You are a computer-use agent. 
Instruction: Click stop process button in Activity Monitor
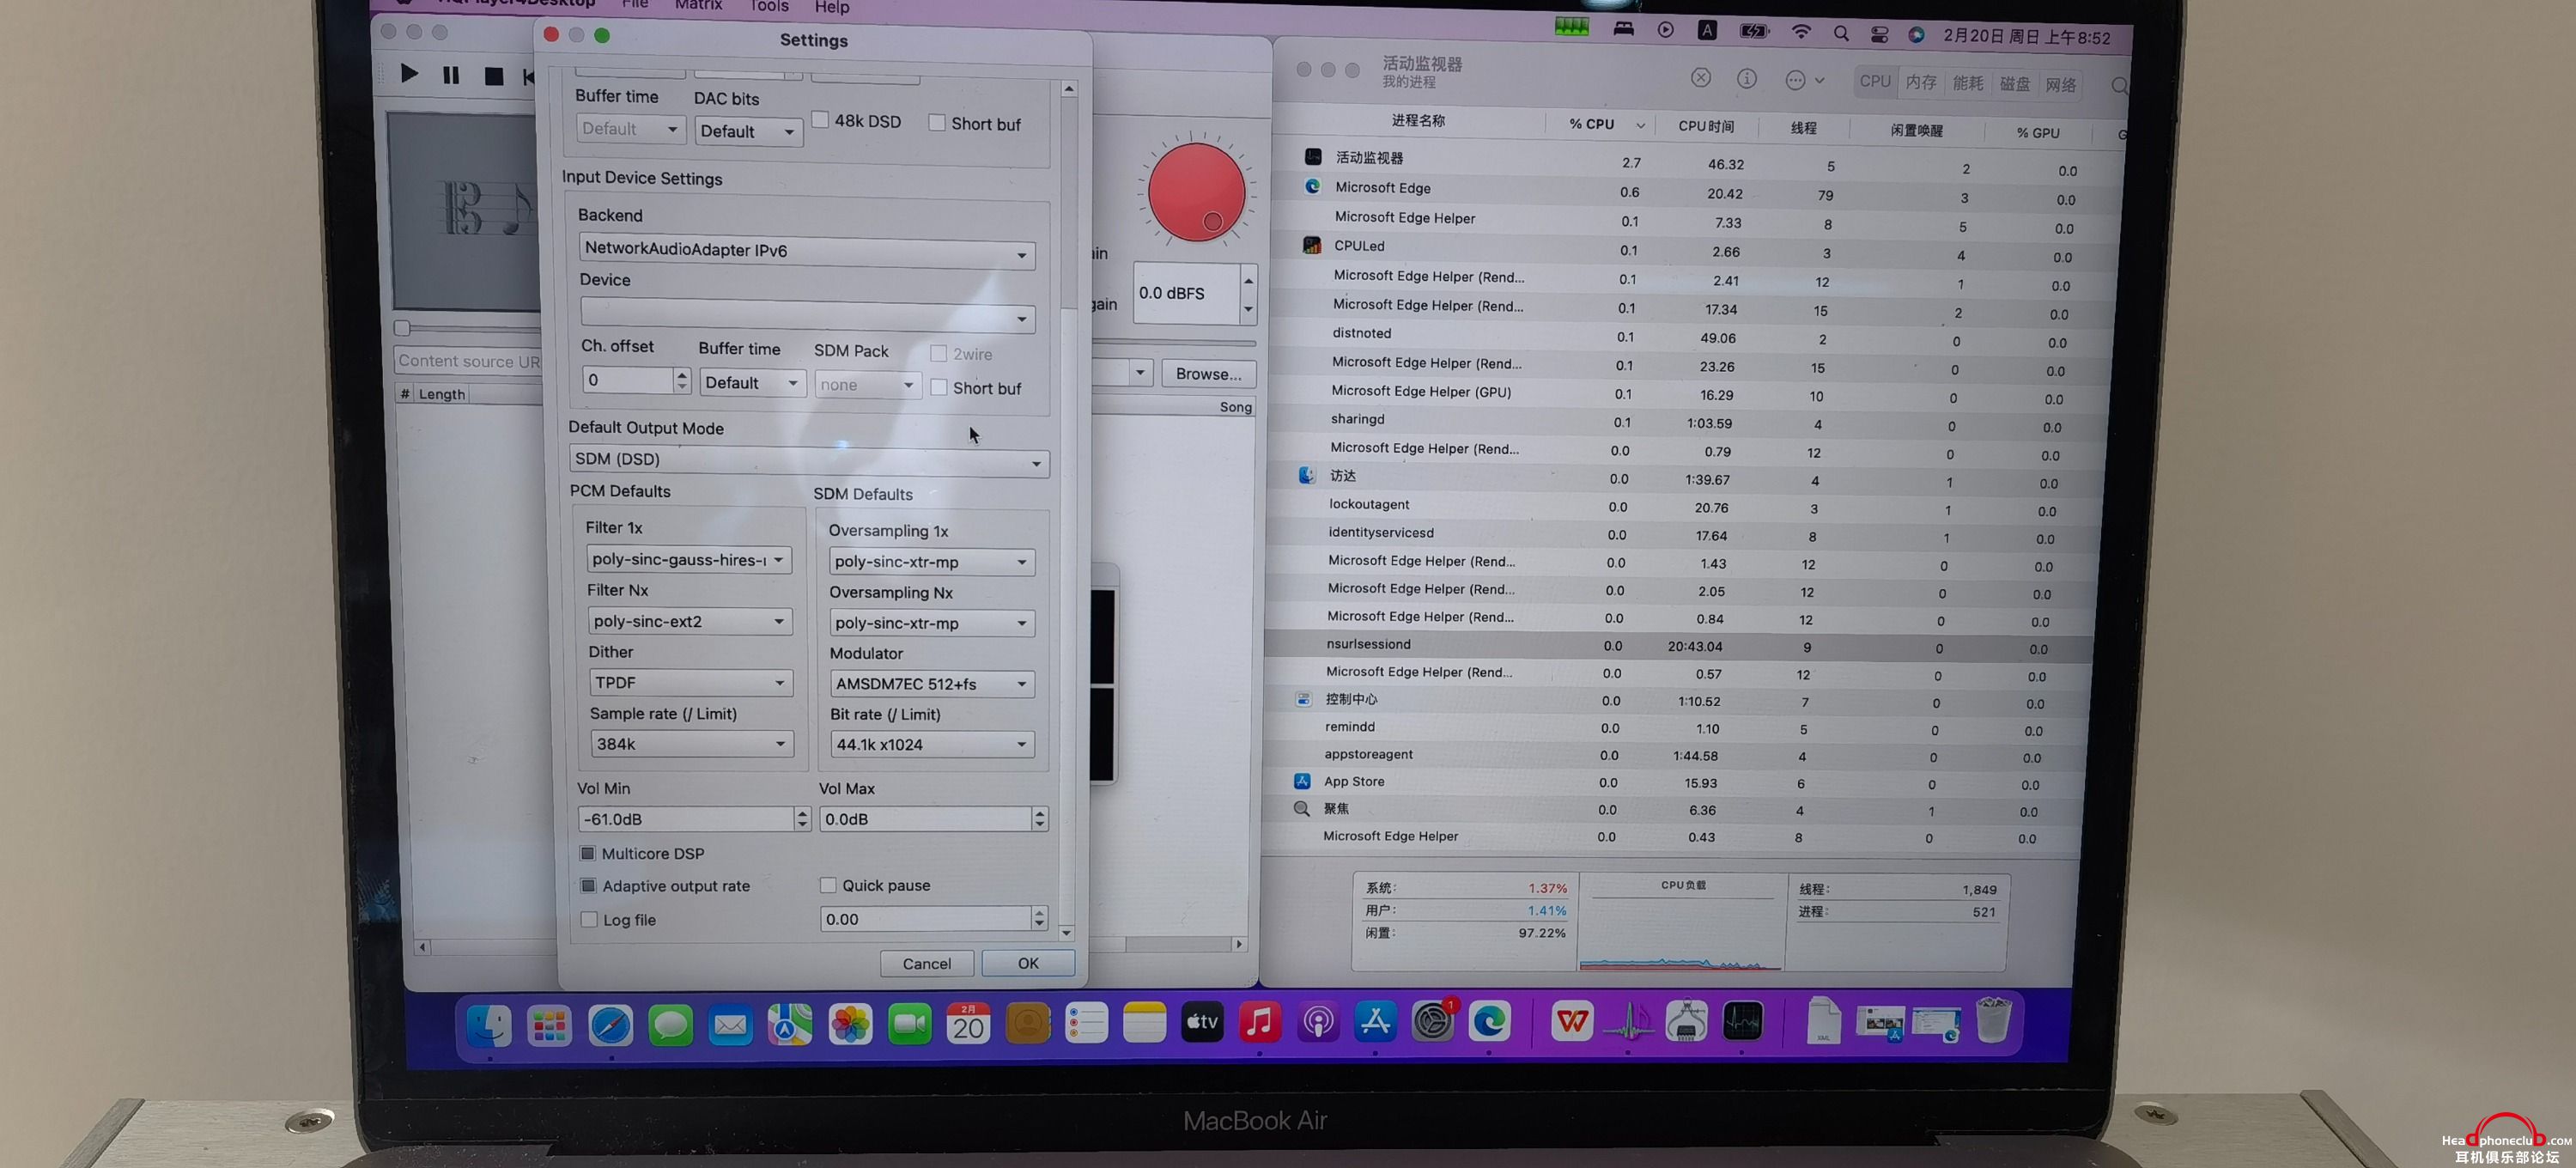click(x=1701, y=78)
